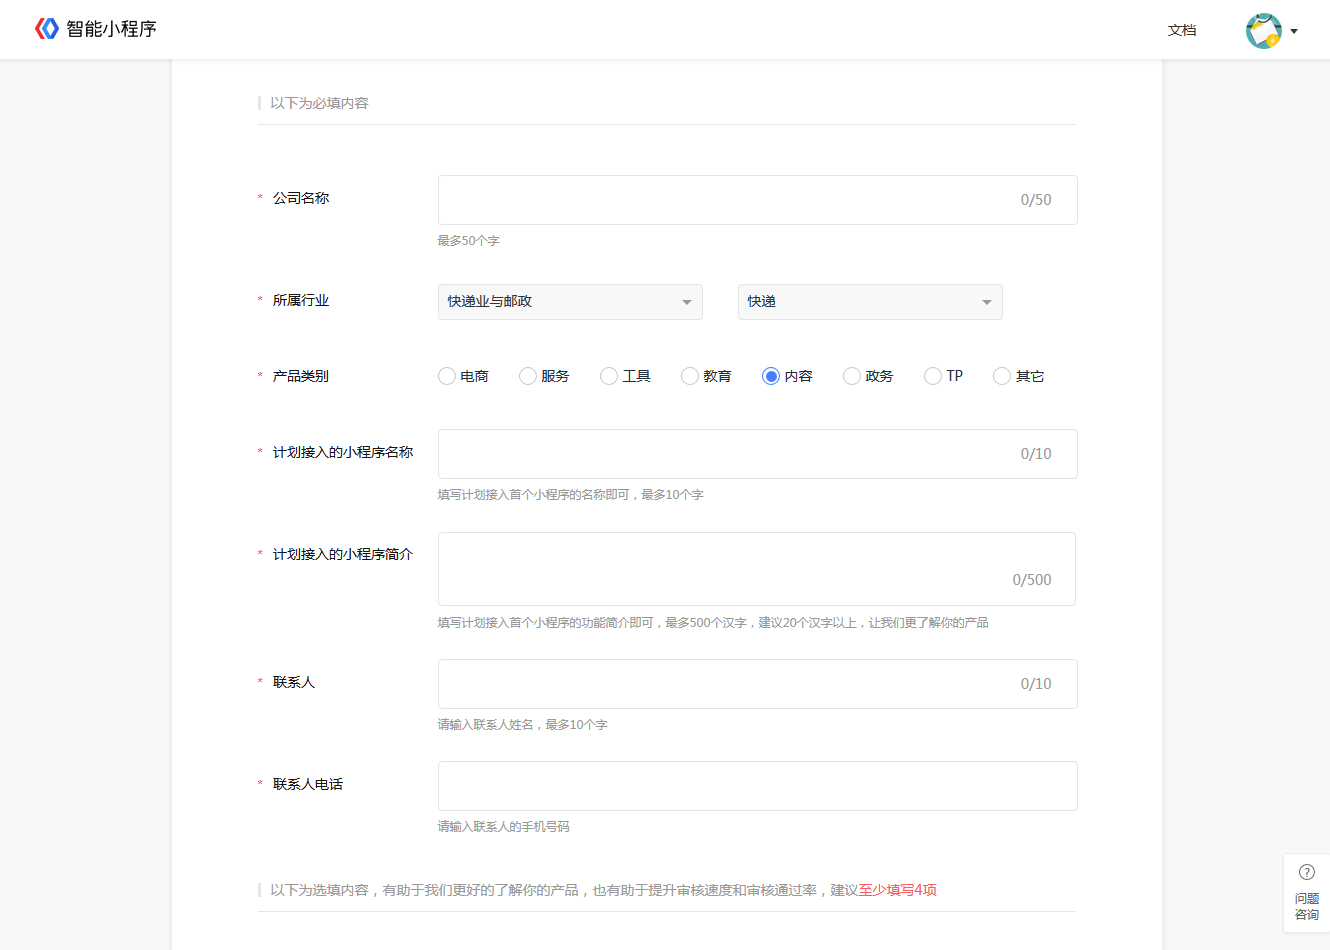
Task: Click the 计划接入的小程序名称 text box
Action: pos(758,454)
